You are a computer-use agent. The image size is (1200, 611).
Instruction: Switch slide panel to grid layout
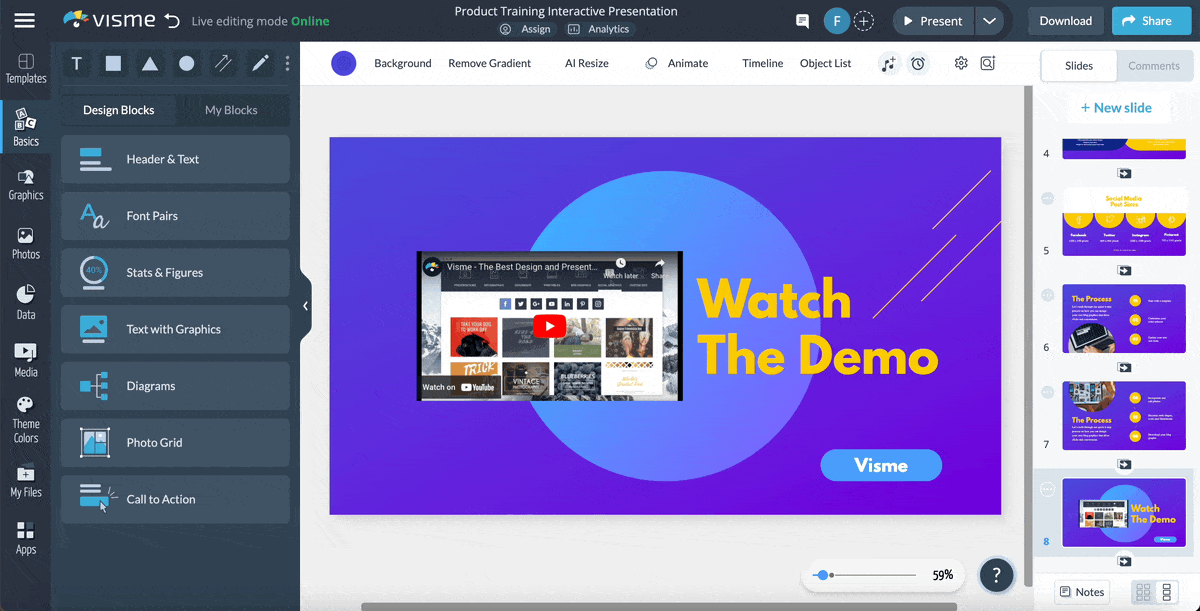pos(1142,592)
